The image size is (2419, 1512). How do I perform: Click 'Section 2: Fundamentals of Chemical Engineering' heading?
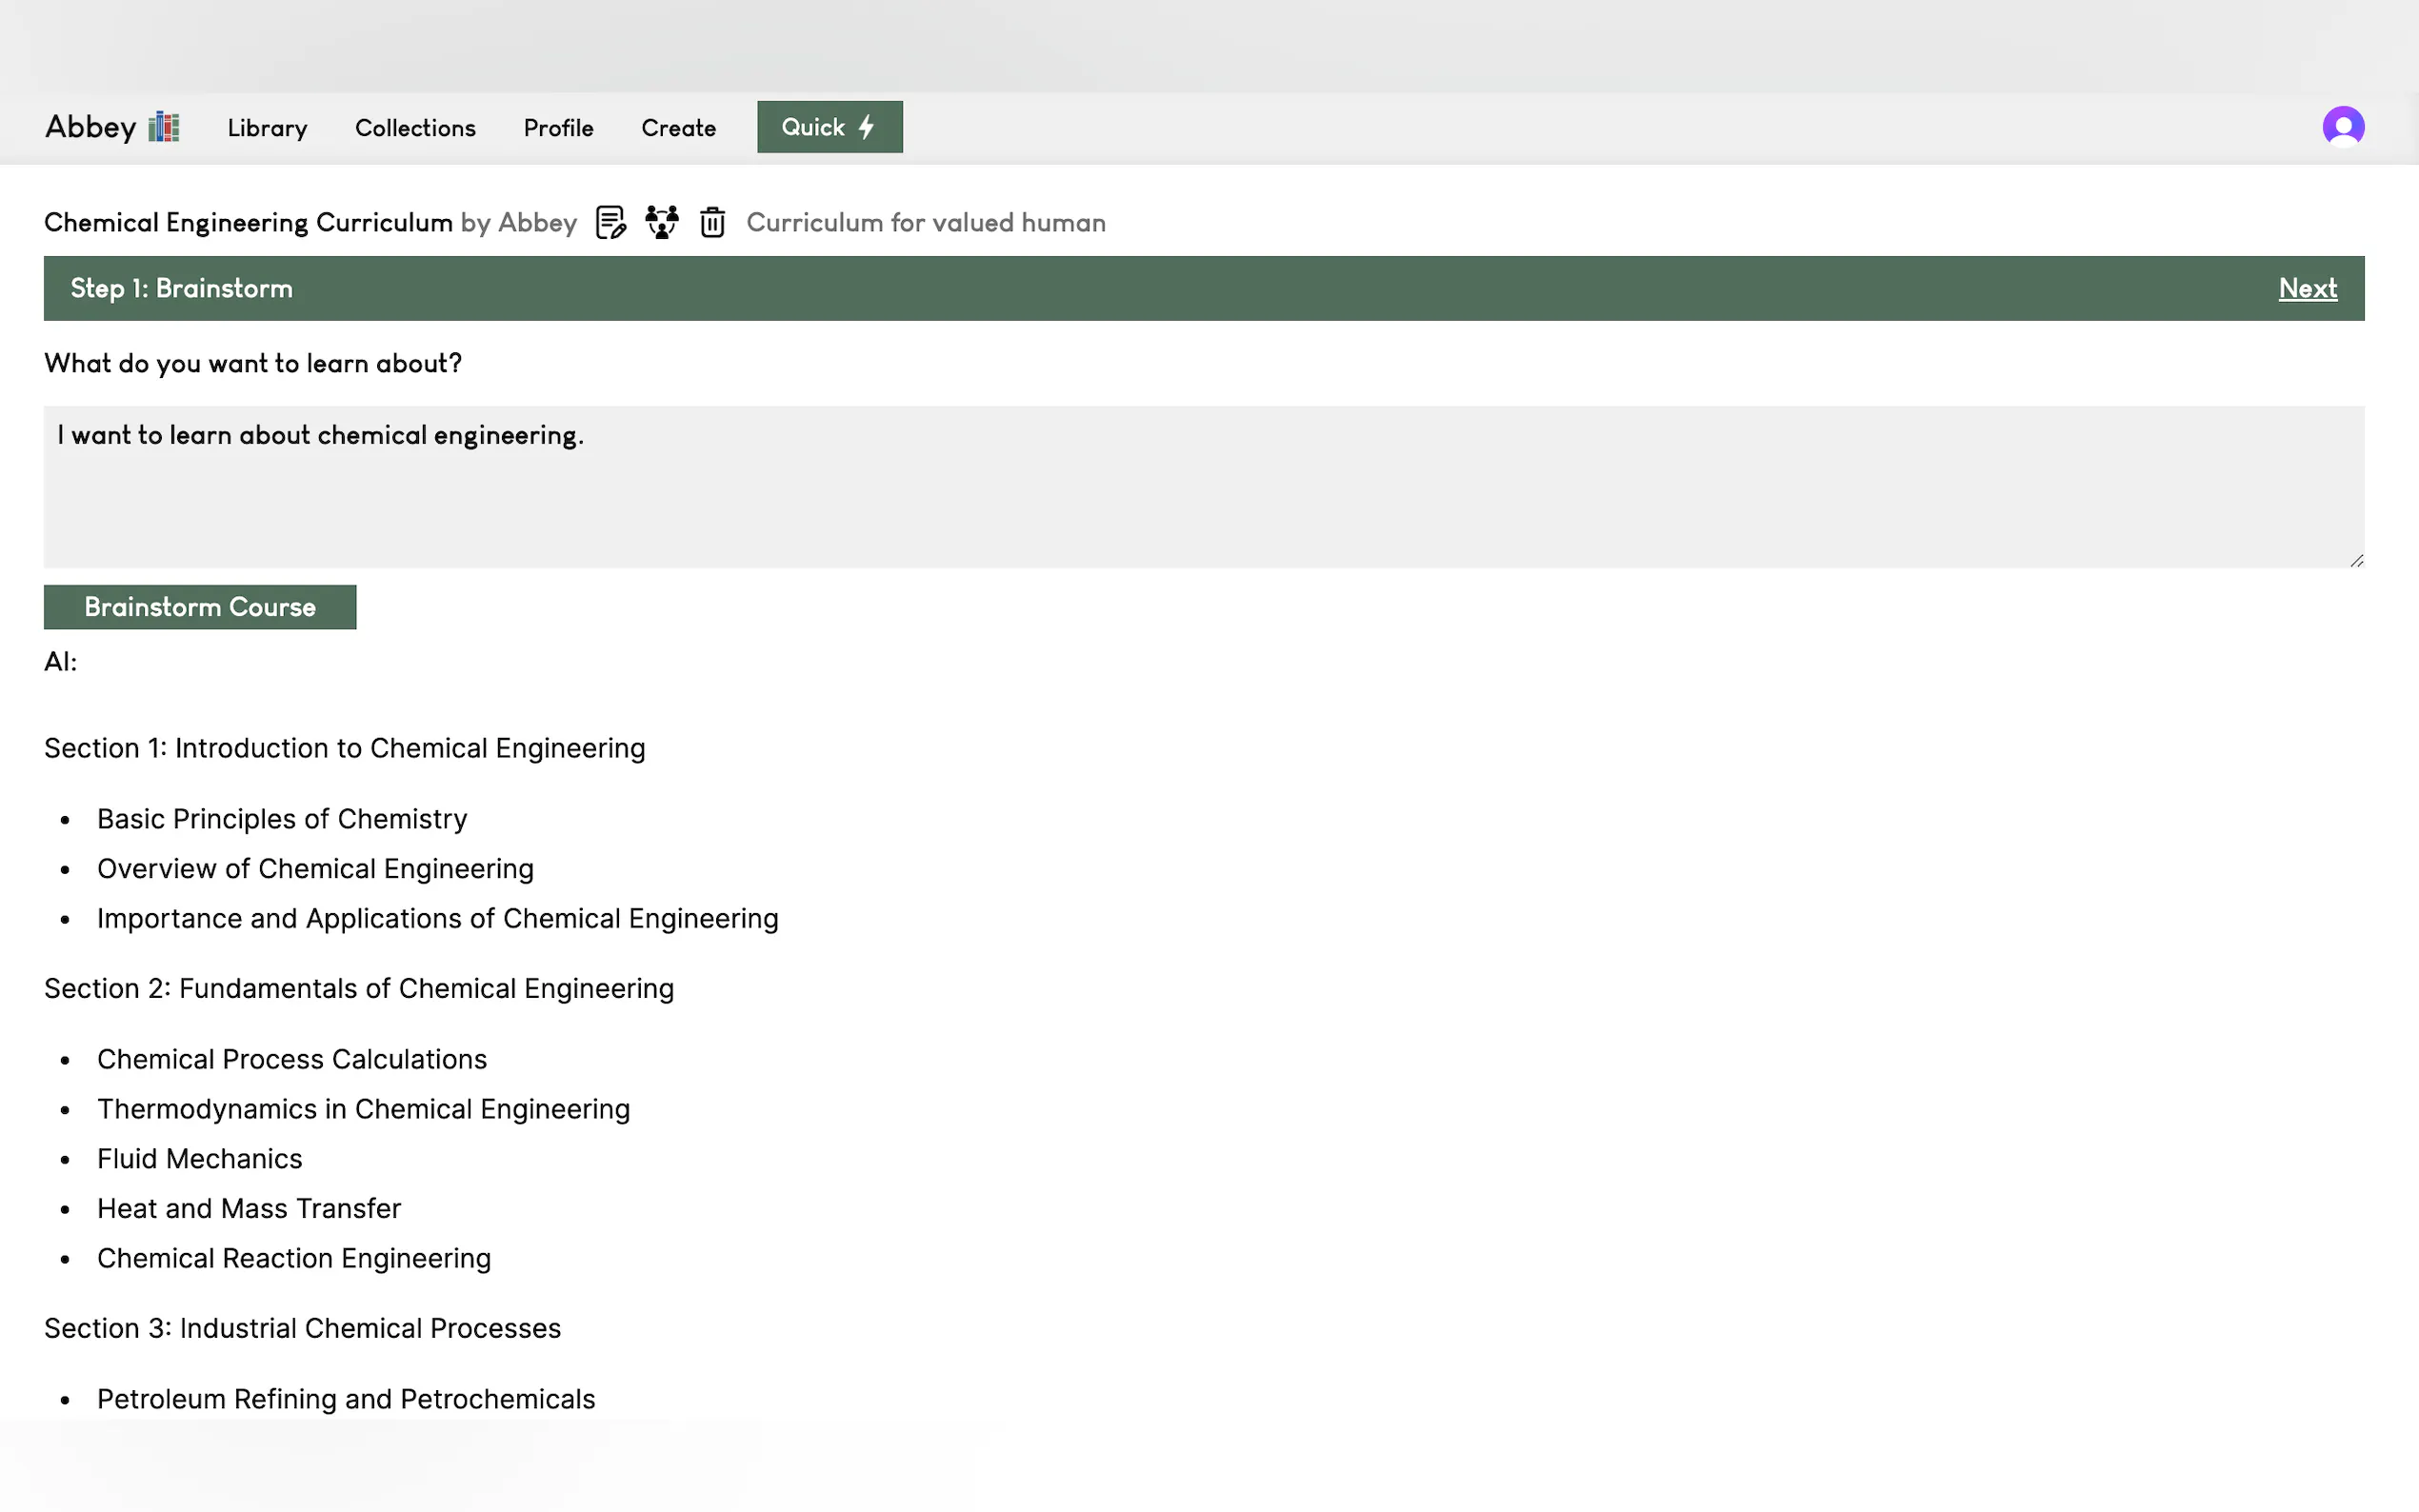(359, 988)
